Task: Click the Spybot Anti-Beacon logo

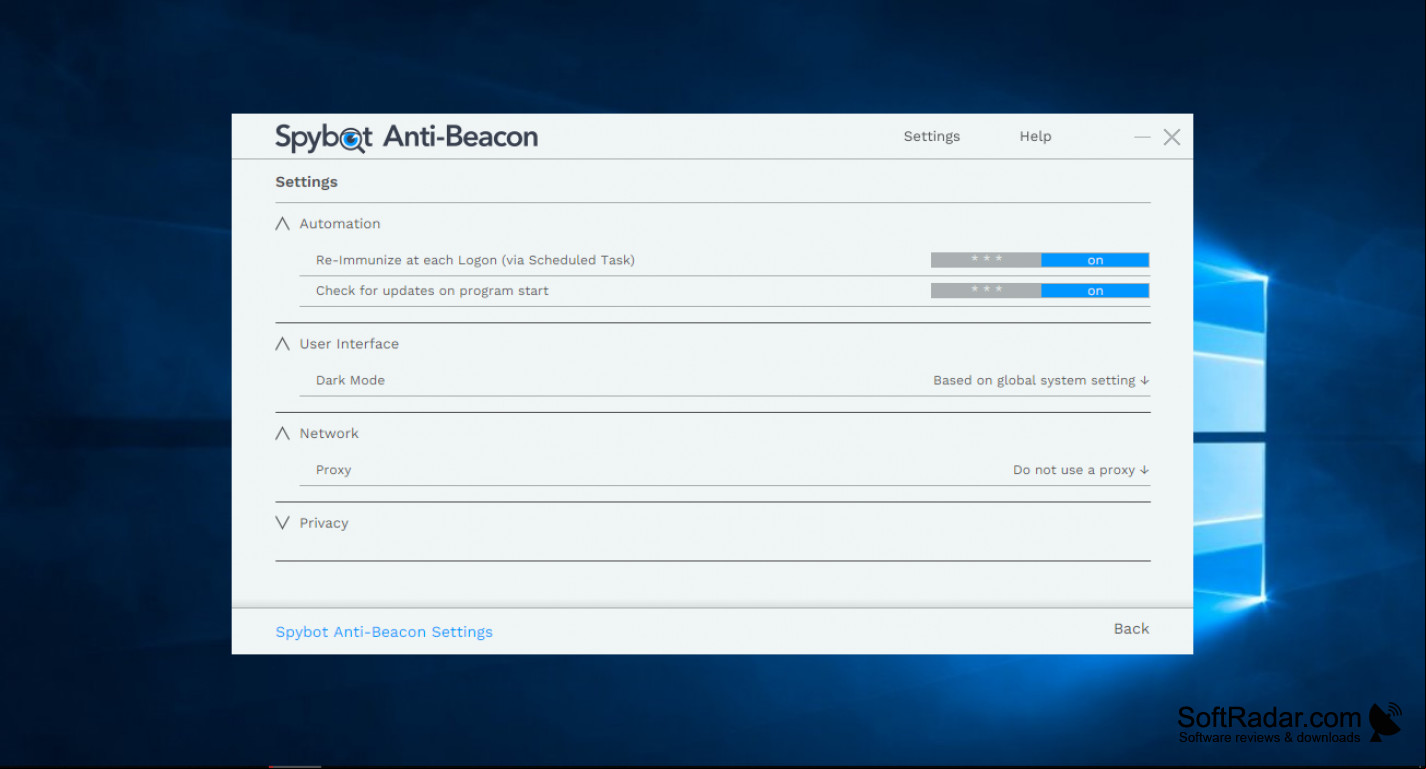Action: 406,137
